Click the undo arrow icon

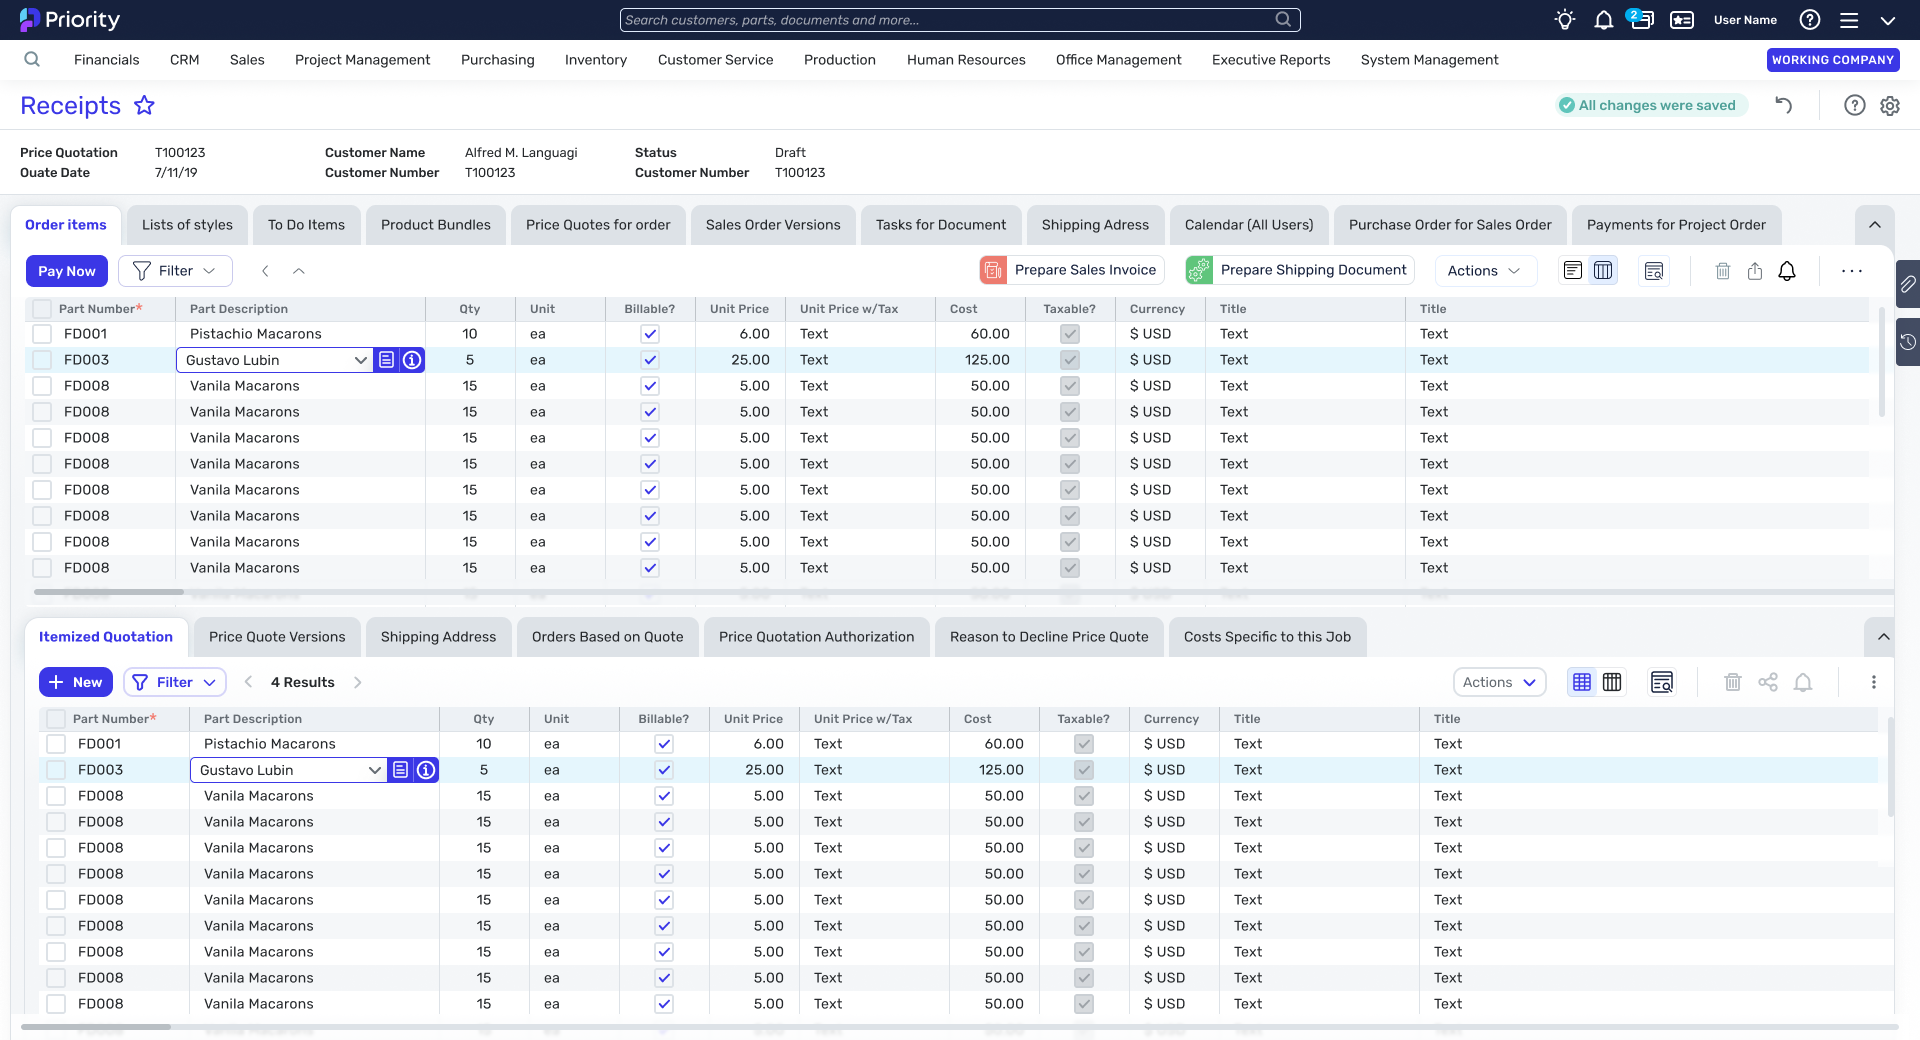click(1783, 105)
